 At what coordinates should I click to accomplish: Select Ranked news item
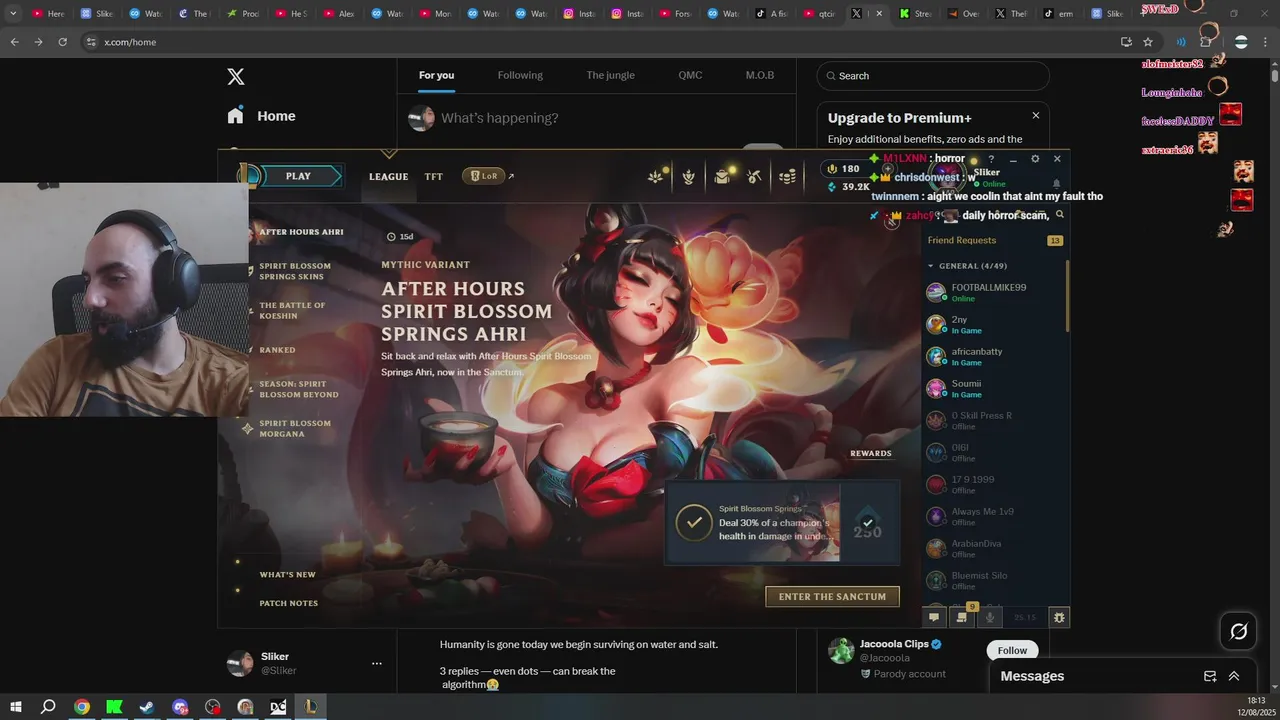pyautogui.click(x=277, y=350)
